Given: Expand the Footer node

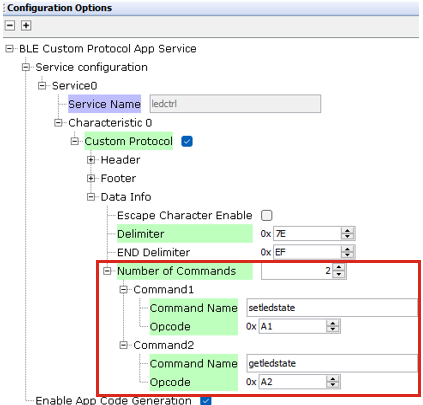Looking at the screenshot, I should coord(91,178).
